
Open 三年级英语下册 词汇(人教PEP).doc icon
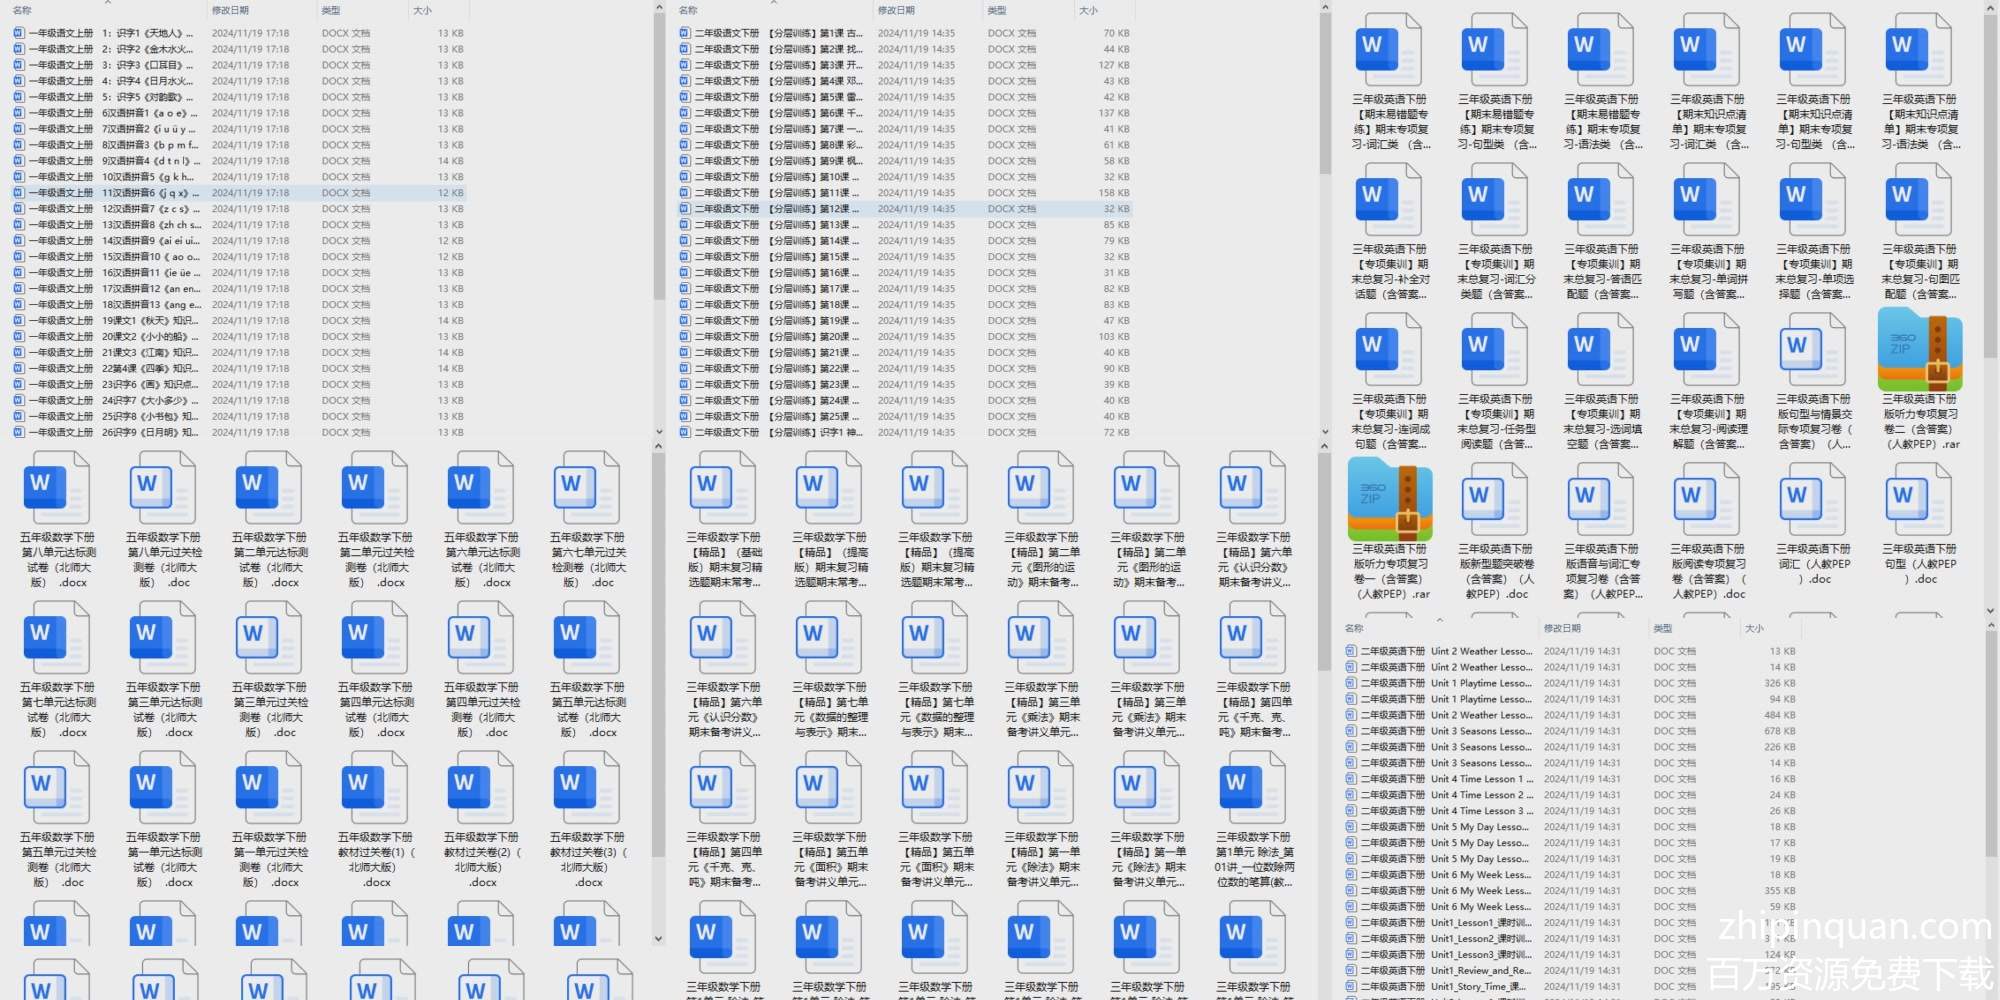pyautogui.click(x=1814, y=500)
